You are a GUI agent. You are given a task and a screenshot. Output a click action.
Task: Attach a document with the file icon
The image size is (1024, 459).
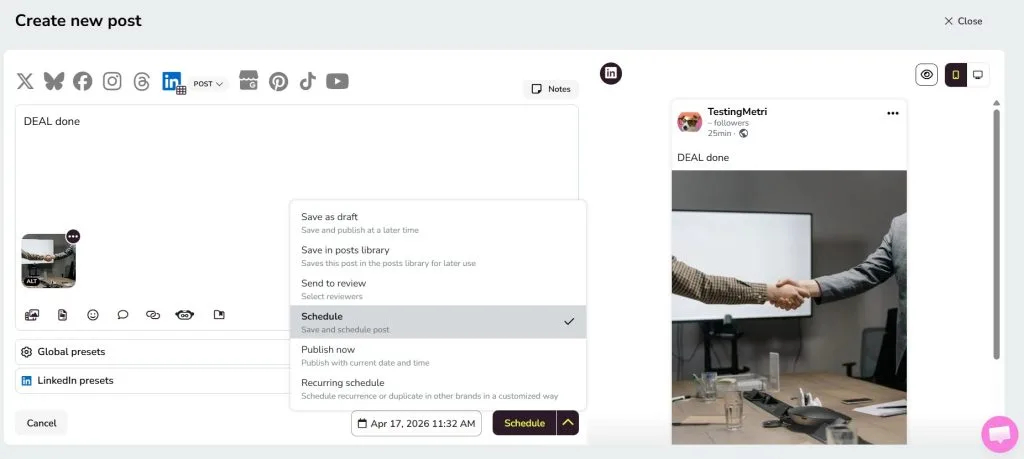click(x=63, y=315)
